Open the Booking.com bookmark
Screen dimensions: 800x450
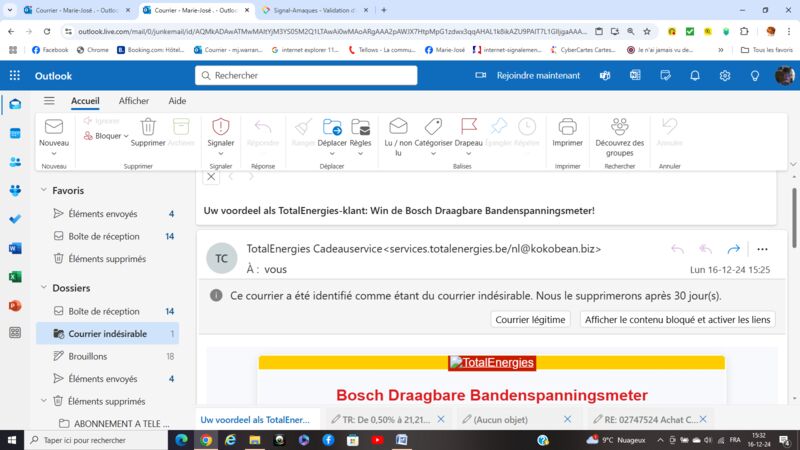pyautogui.click(x=151, y=50)
